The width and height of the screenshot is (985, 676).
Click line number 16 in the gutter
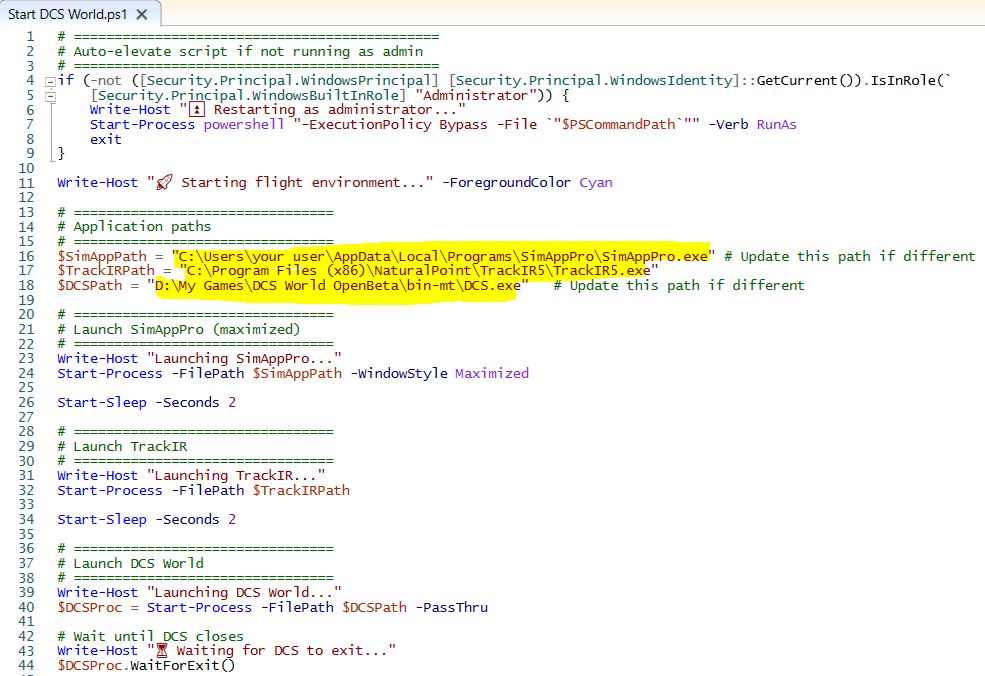pyautogui.click(x=28, y=256)
